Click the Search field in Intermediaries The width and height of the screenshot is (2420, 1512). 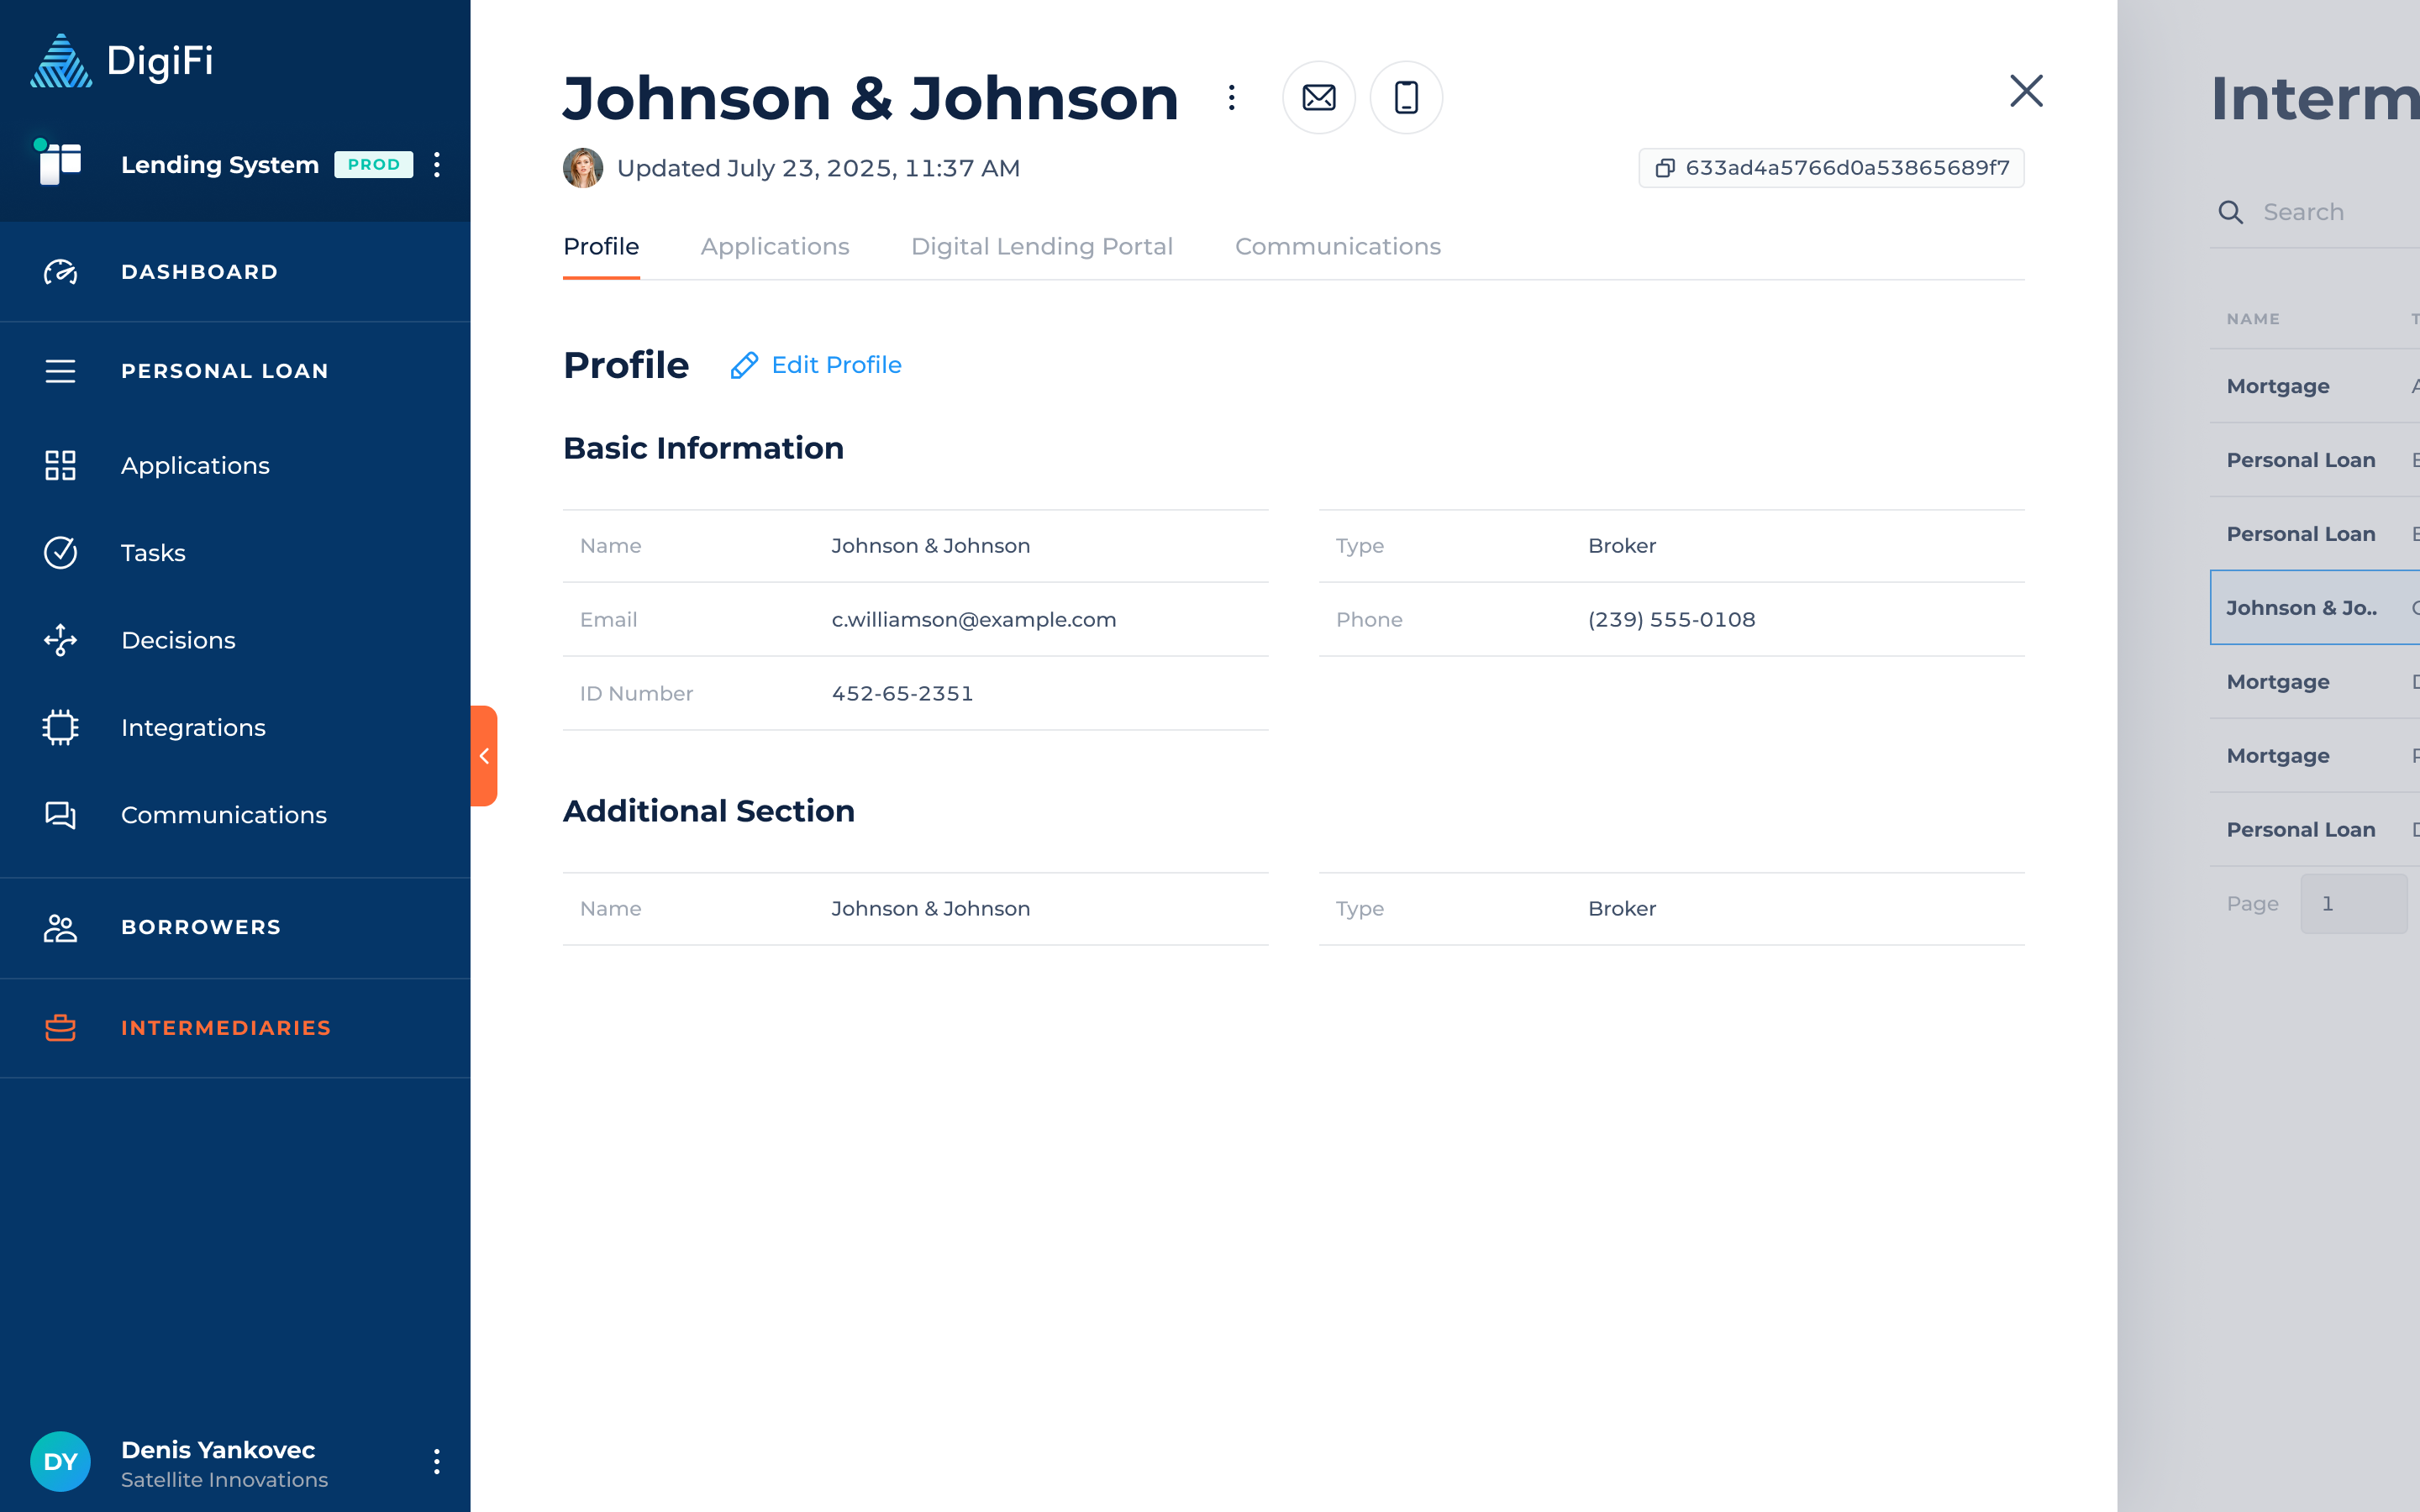2320,212
